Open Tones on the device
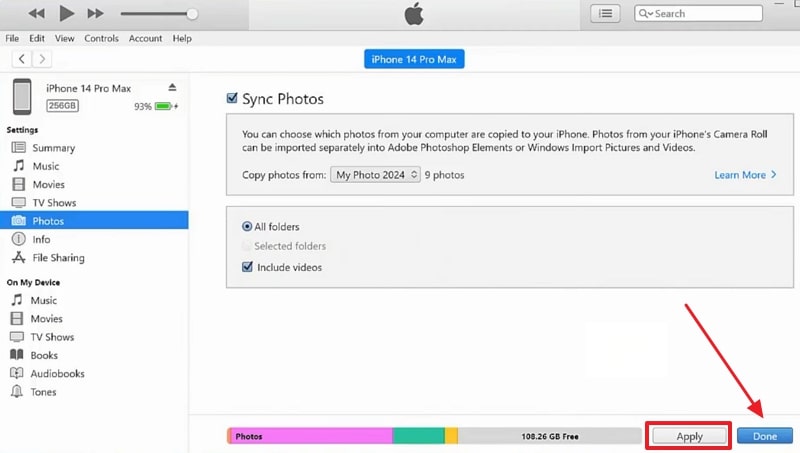 point(94,392)
